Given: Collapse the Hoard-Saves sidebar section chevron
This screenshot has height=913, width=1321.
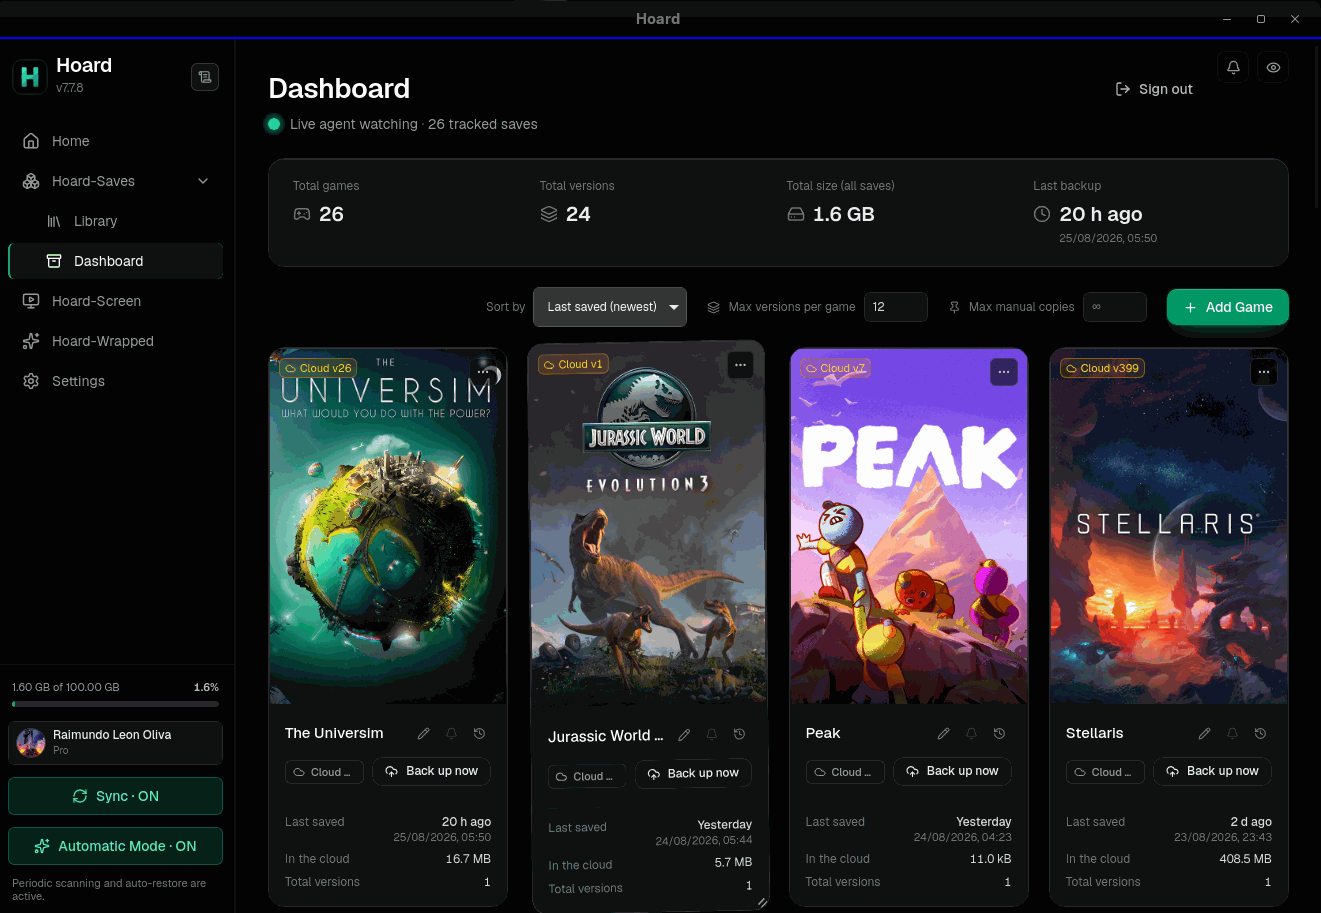Looking at the screenshot, I should 203,181.
